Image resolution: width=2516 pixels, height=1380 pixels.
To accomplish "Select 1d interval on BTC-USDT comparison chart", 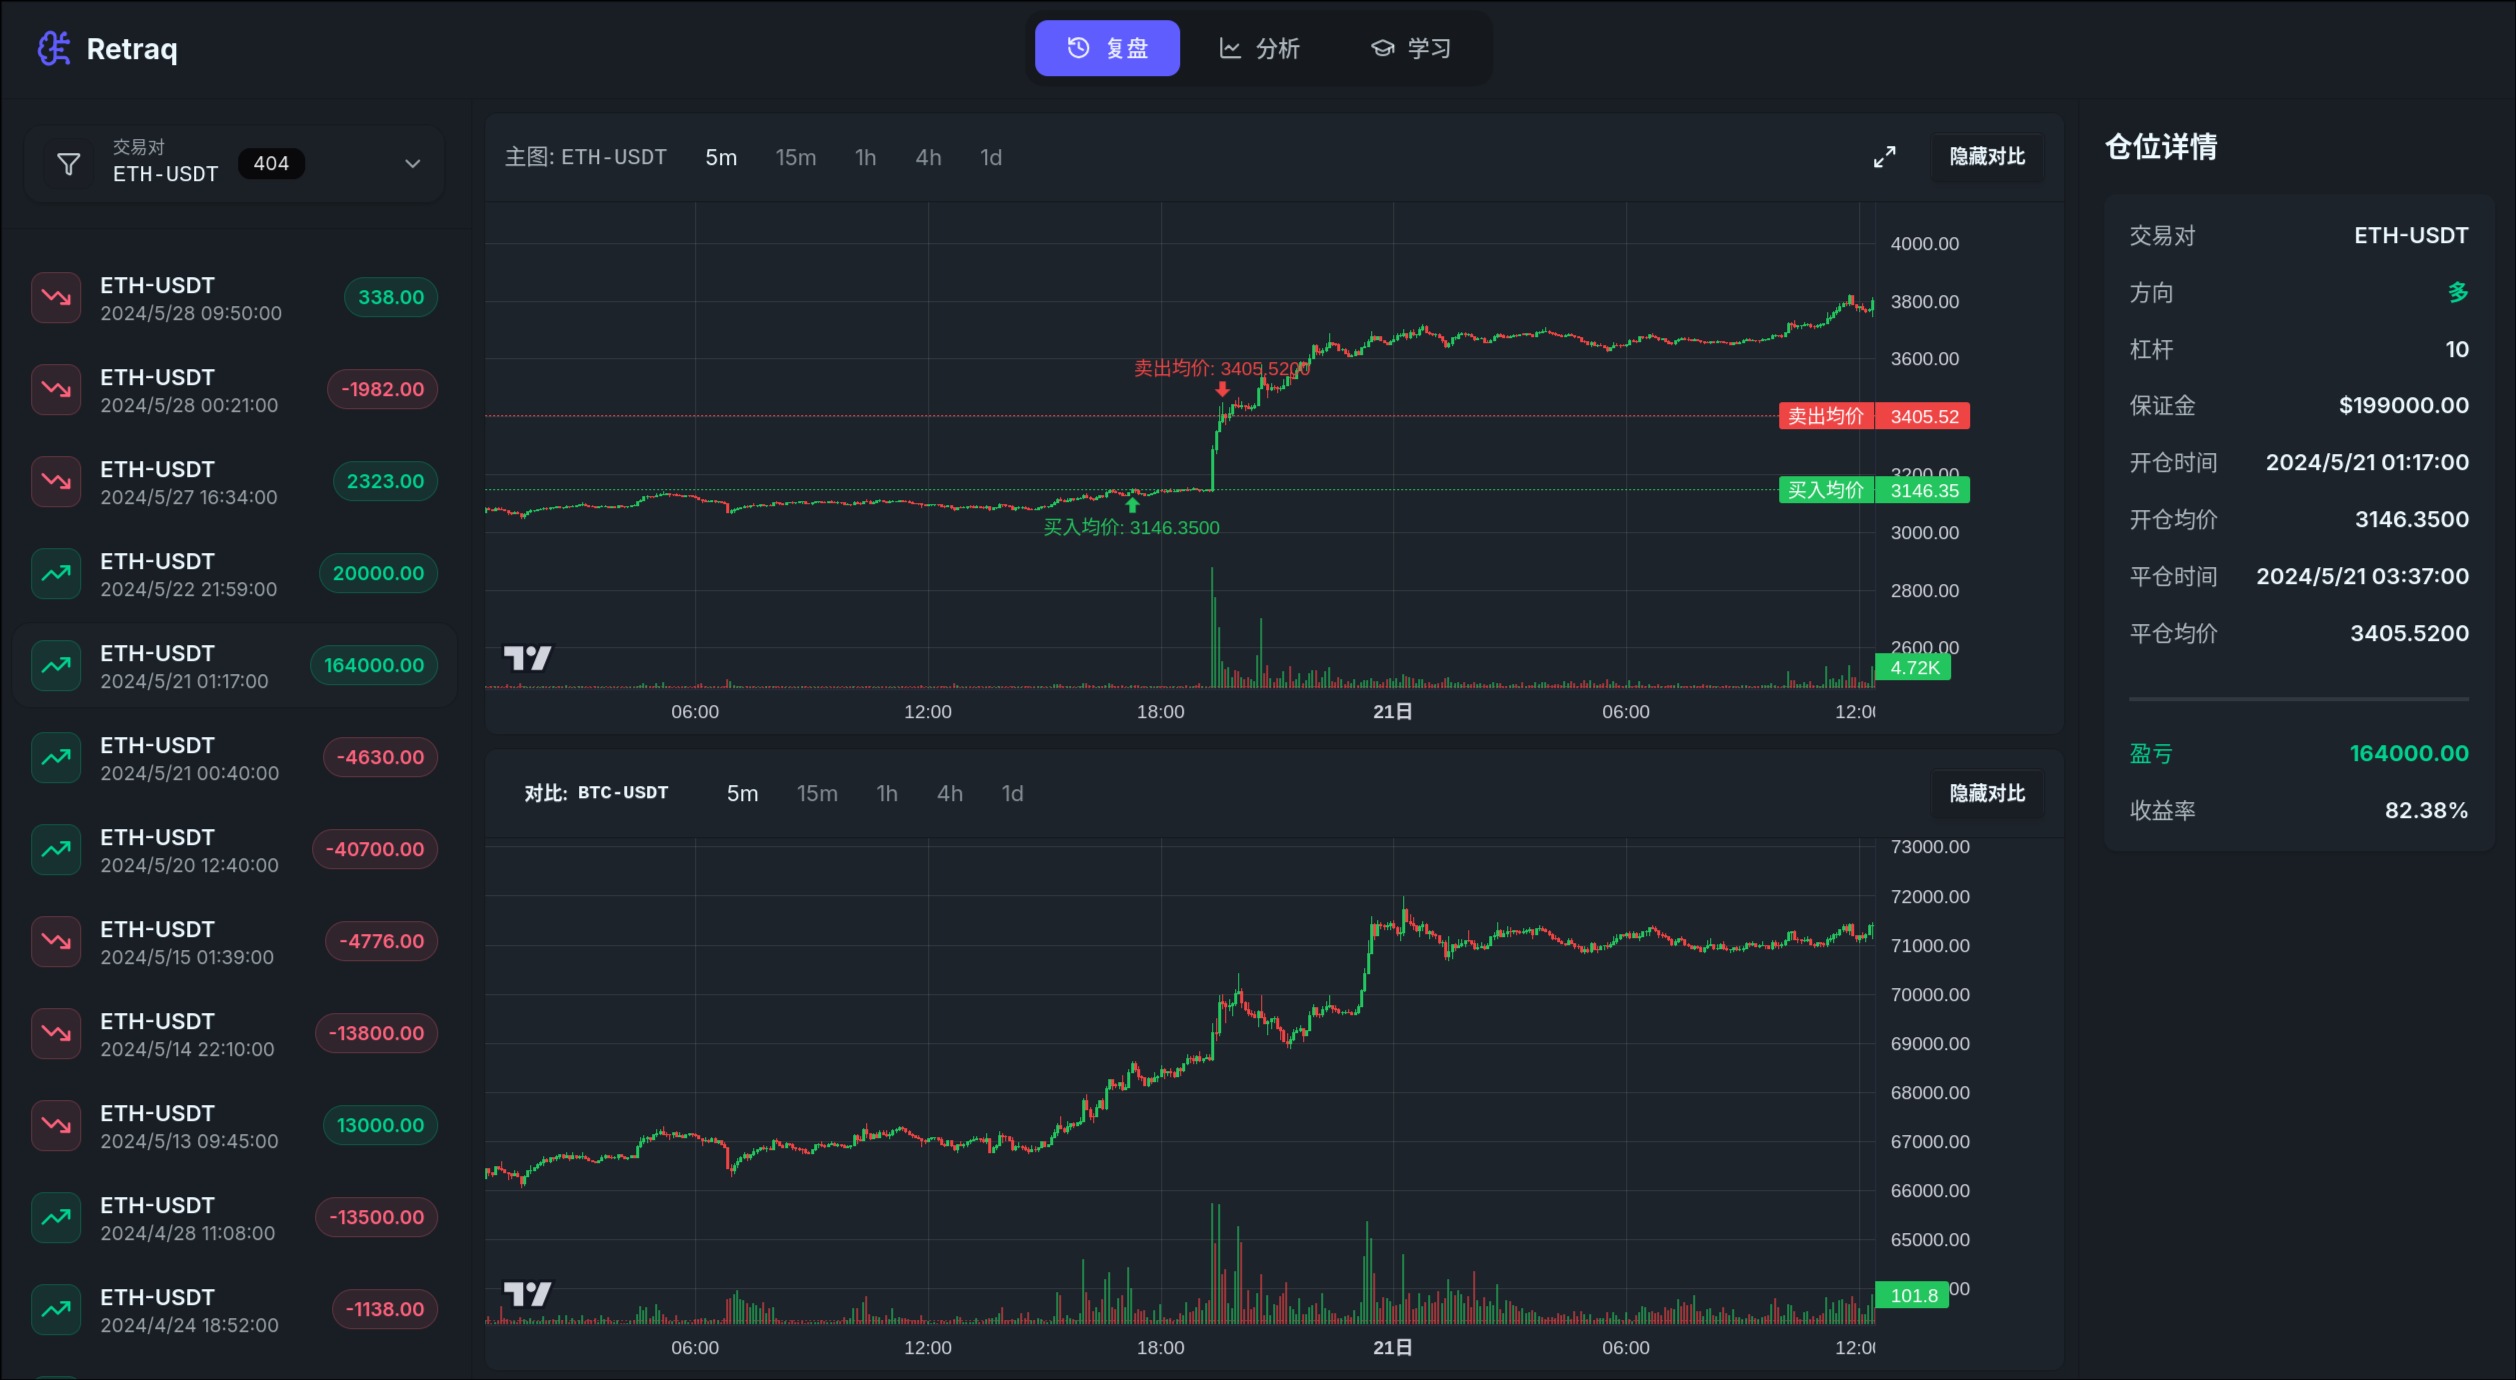I will pyautogui.click(x=1012, y=794).
